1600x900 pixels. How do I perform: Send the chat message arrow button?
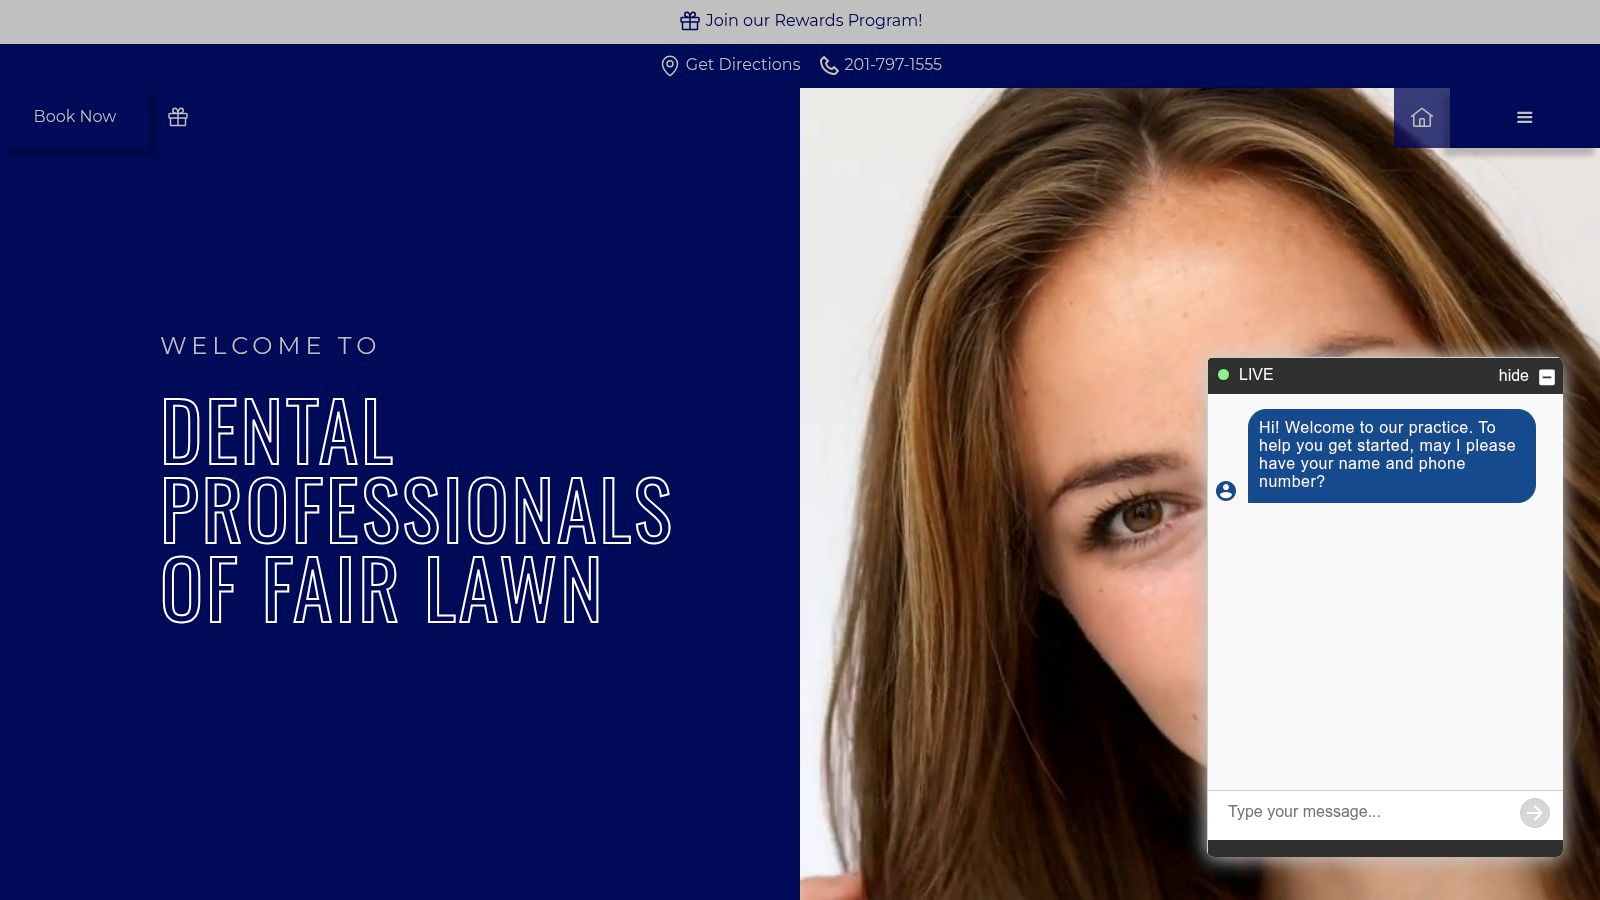(x=1535, y=813)
